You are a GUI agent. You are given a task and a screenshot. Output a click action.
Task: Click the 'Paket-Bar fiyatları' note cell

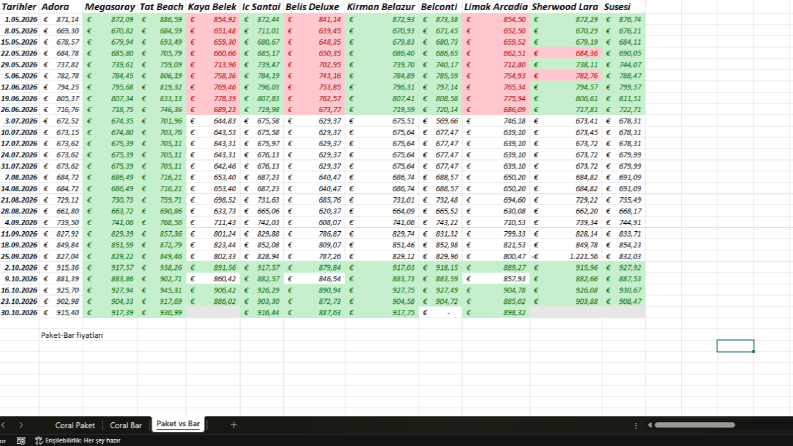(x=72, y=335)
